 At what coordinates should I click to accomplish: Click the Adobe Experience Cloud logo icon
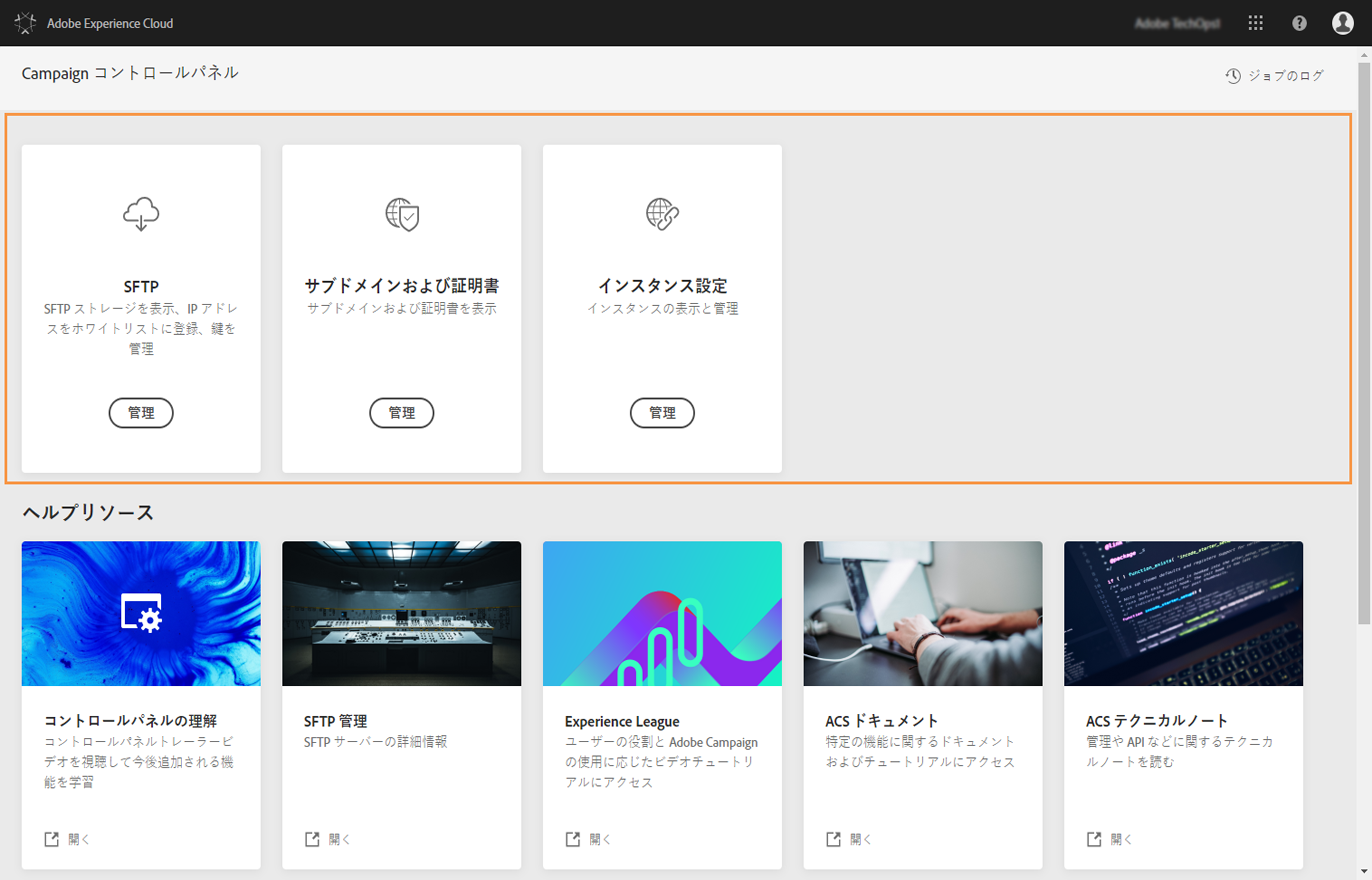(x=26, y=23)
